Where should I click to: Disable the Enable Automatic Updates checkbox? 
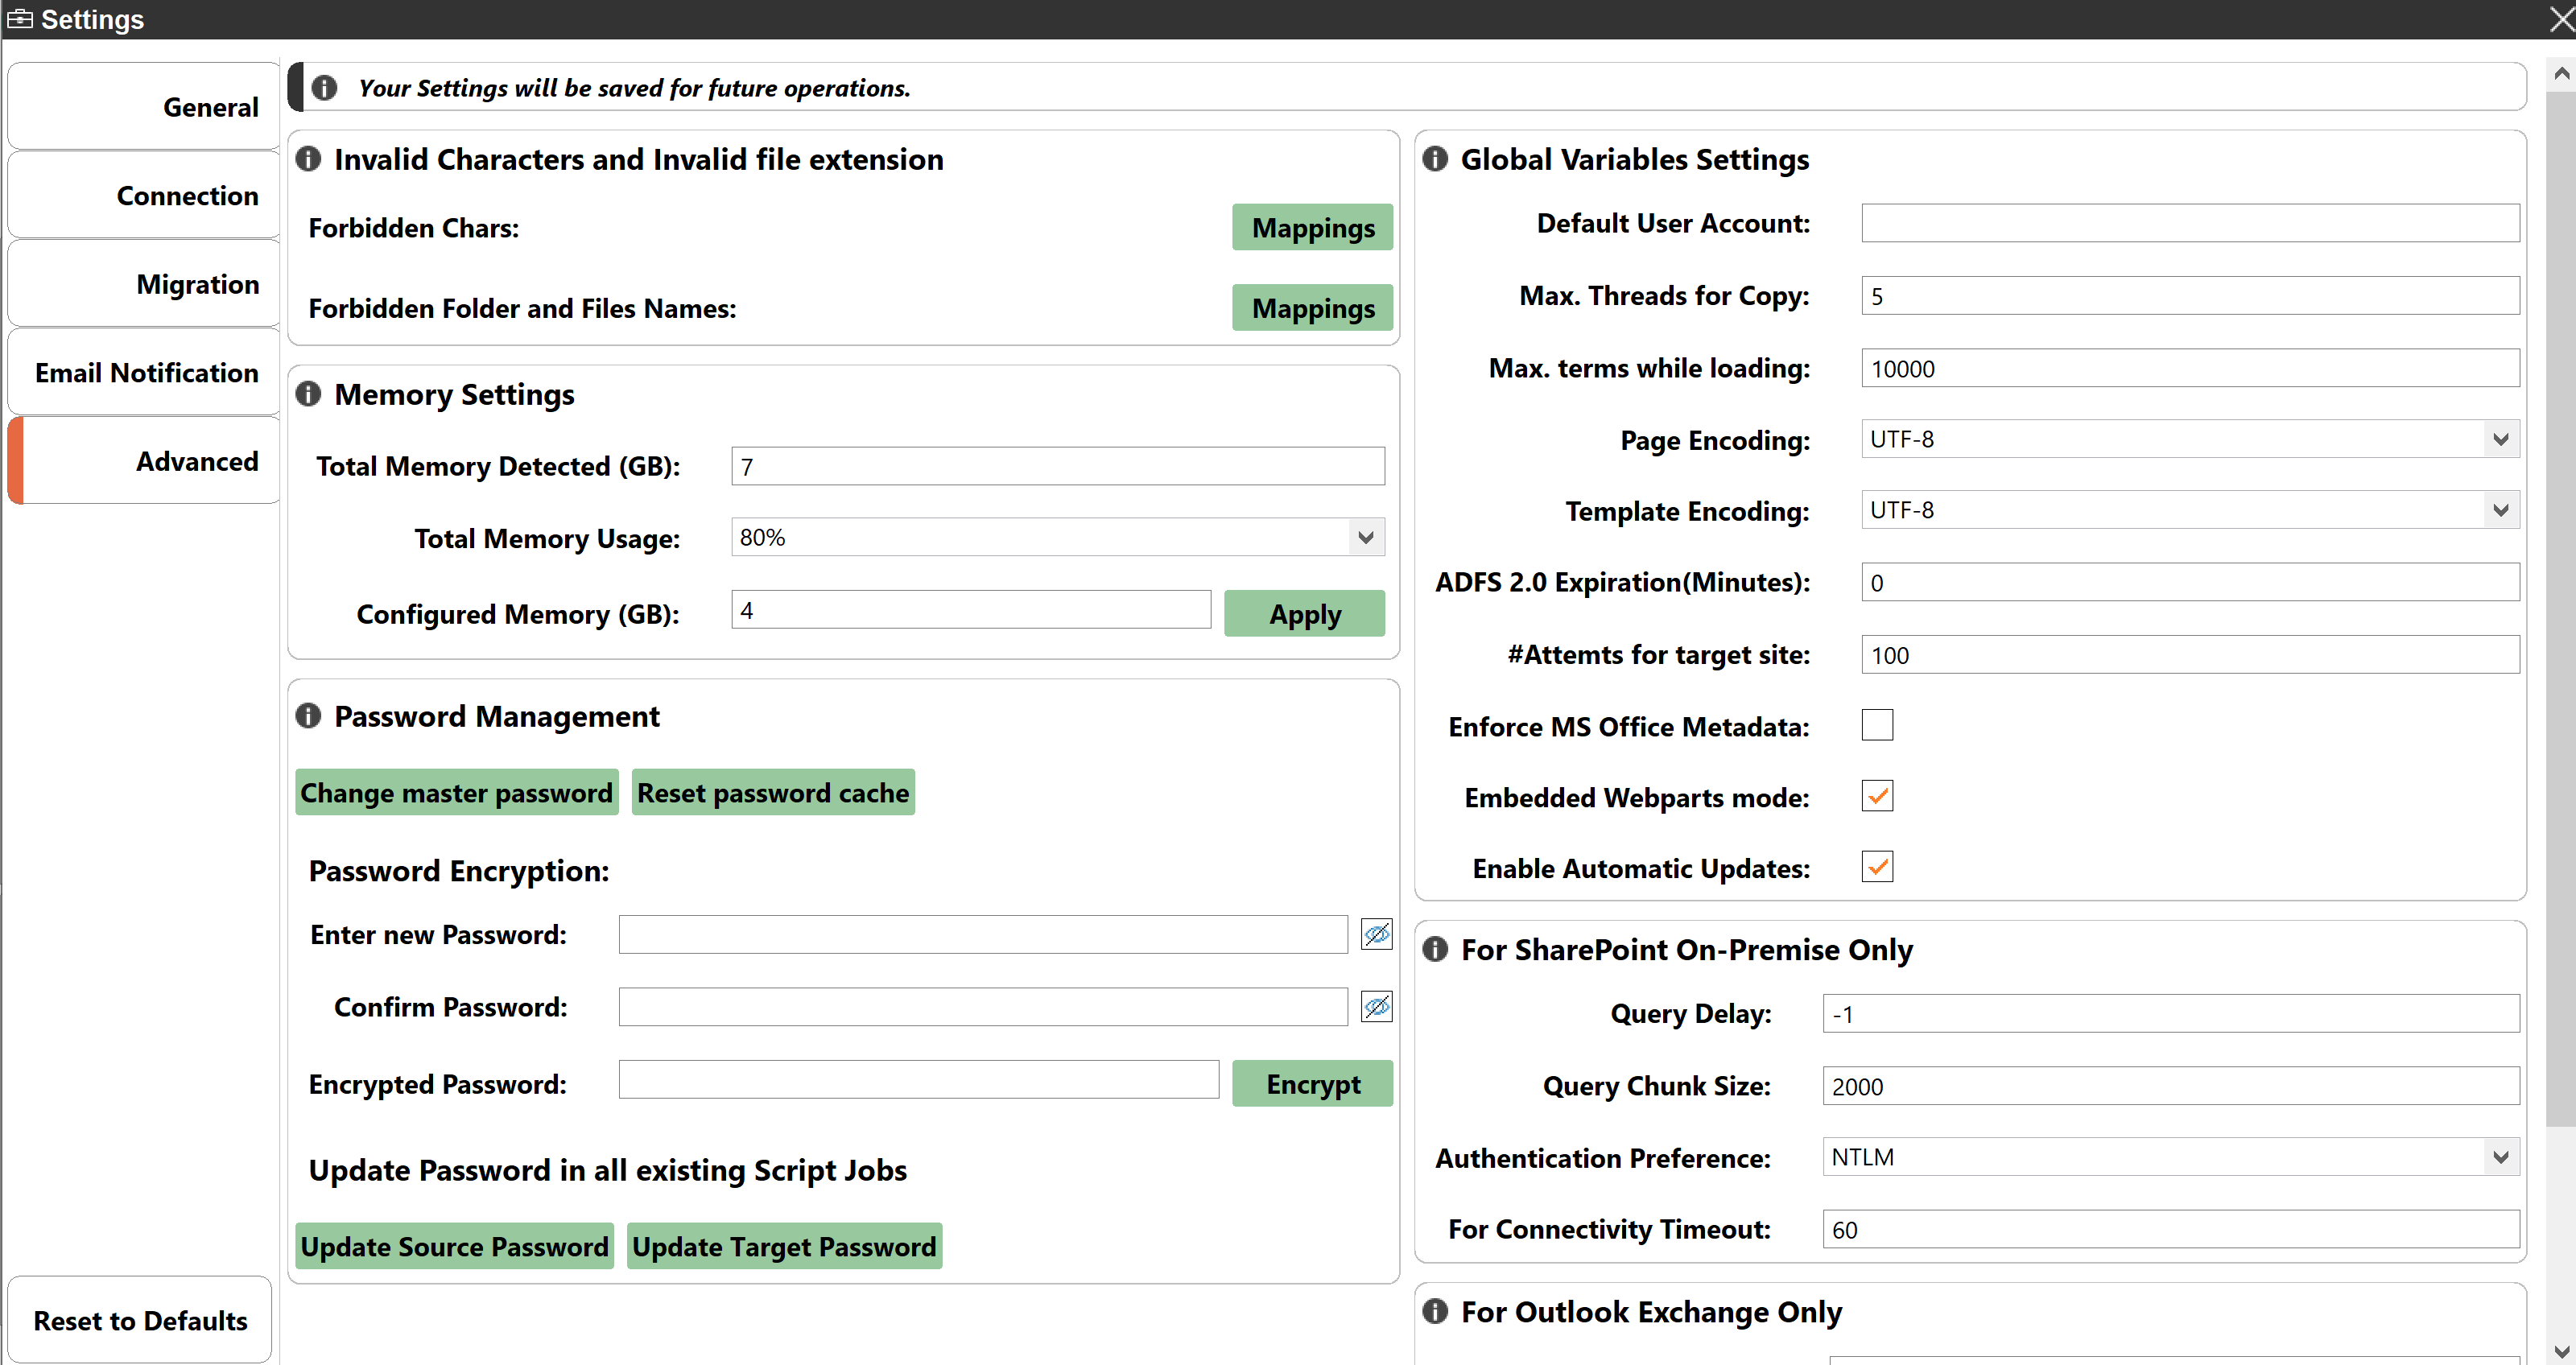tap(1877, 868)
